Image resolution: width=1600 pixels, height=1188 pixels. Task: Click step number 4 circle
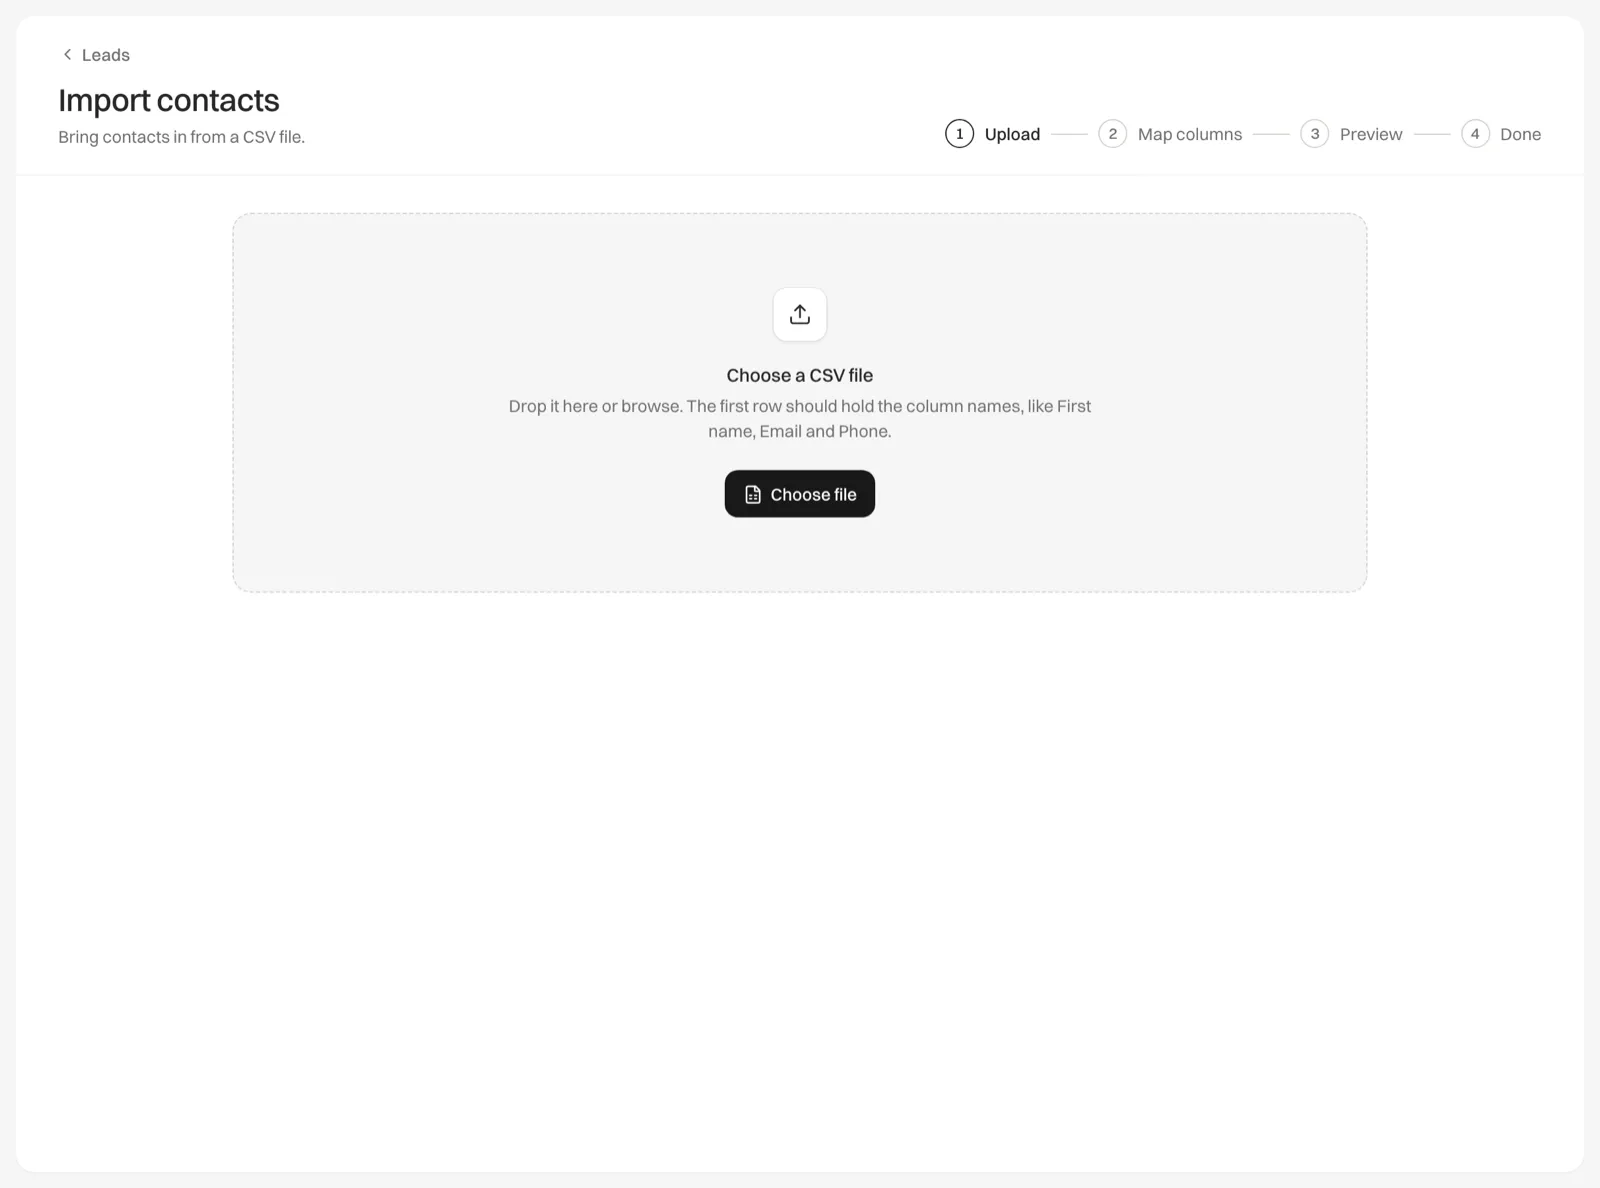[x=1475, y=134]
